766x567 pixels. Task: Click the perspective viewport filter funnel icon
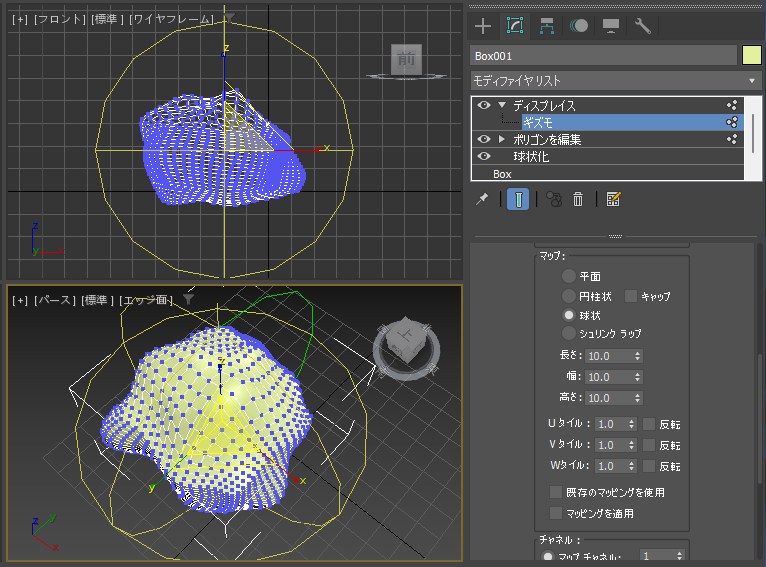click(188, 299)
